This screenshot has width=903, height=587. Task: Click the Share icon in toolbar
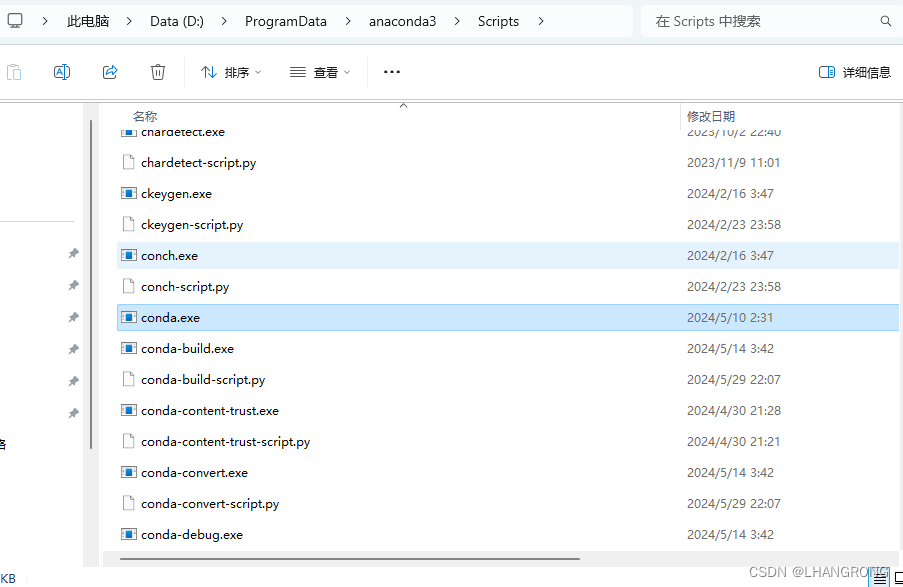point(110,72)
